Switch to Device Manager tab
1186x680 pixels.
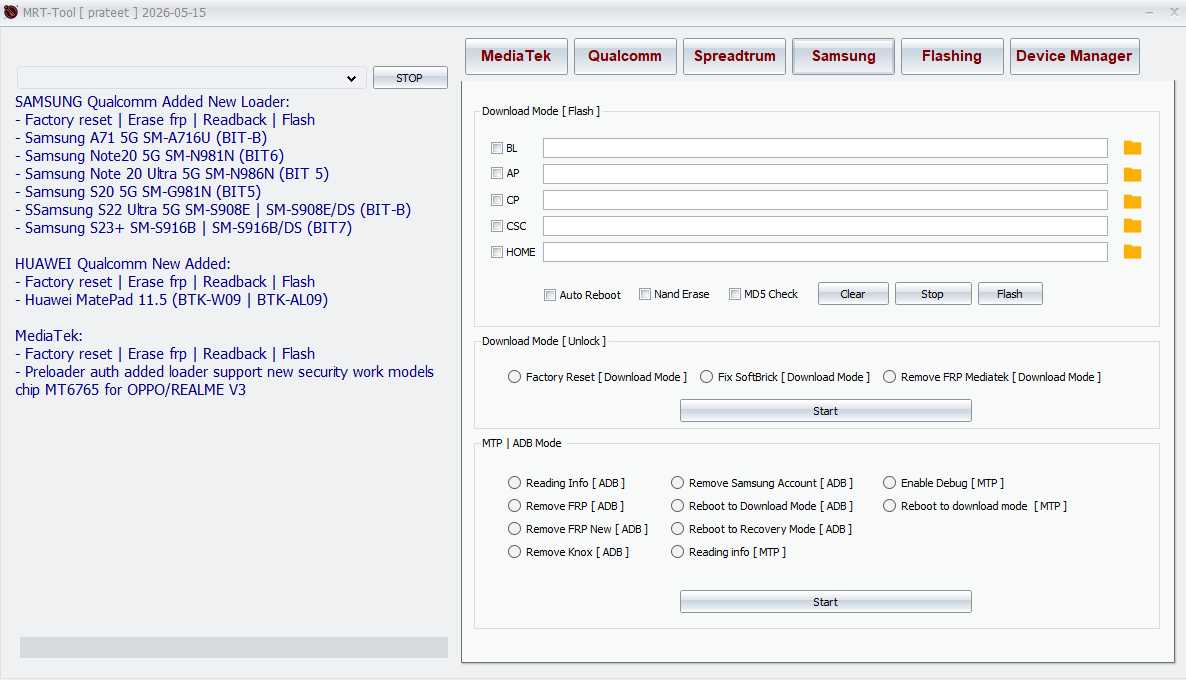[1074, 56]
